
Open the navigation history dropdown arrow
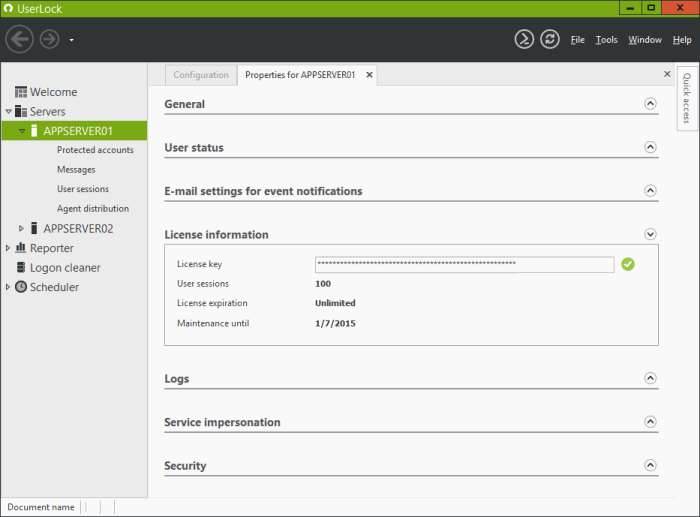71,40
